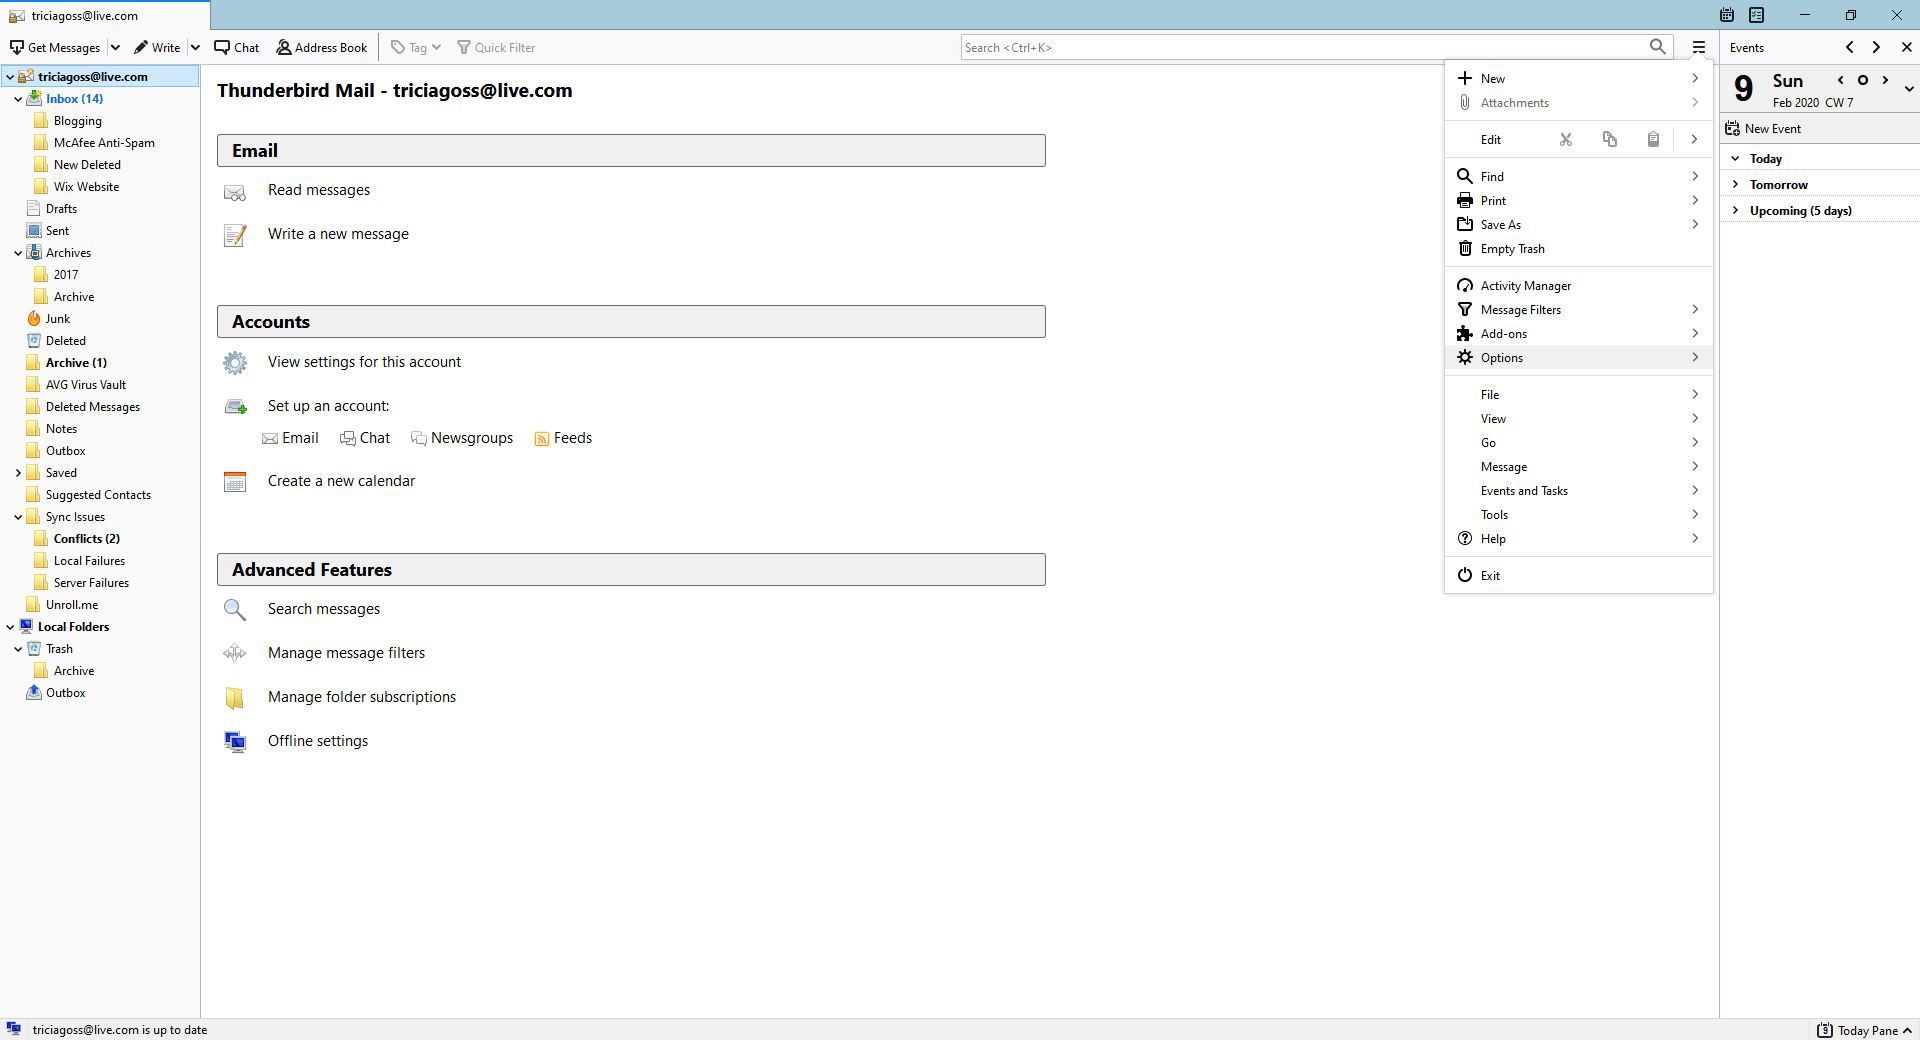Click the Tag toolbar dropdown
The width and height of the screenshot is (1920, 1040).
click(x=415, y=47)
